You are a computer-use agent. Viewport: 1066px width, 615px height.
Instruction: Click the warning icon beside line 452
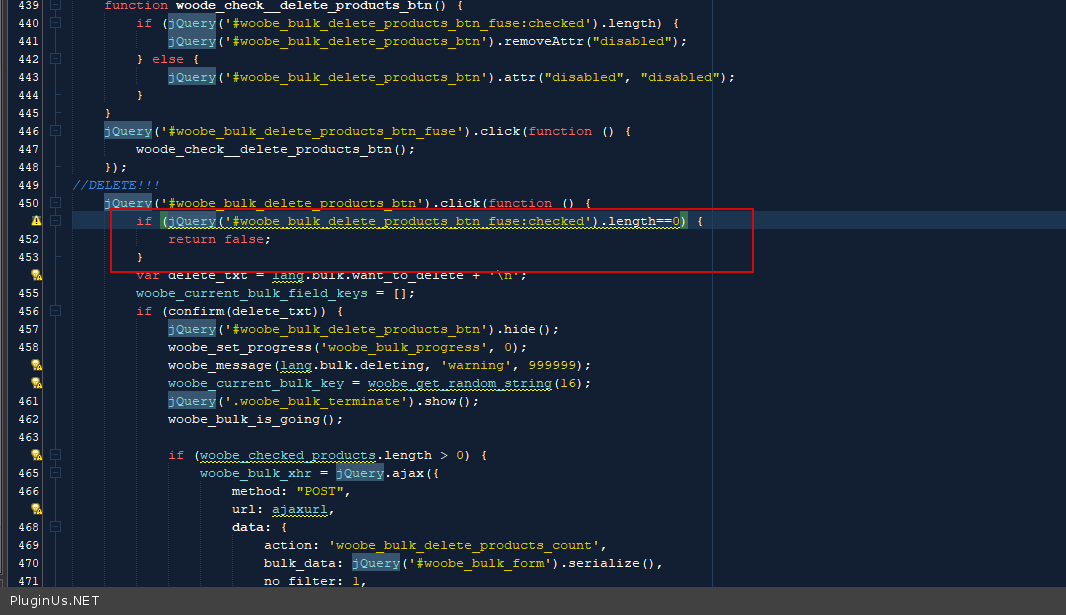click(36, 221)
